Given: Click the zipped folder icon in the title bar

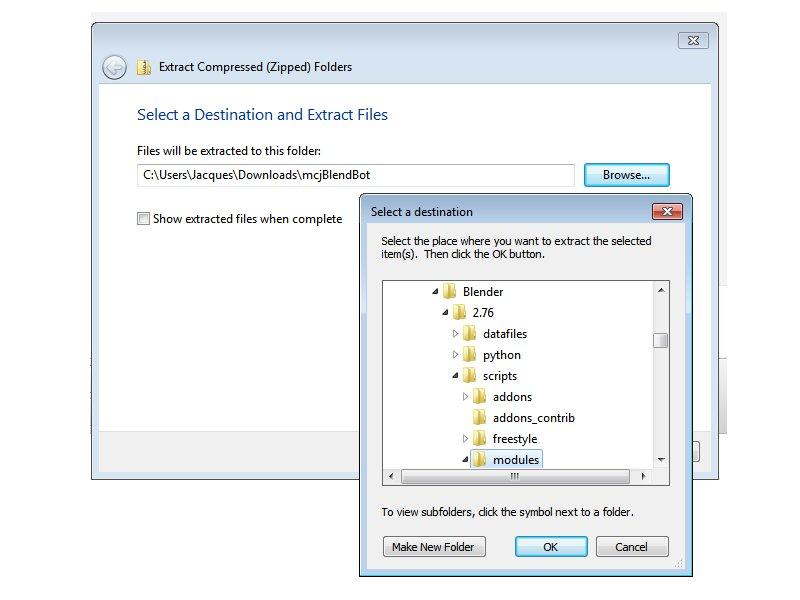Looking at the screenshot, I should pyautogui.click(x=144, y=67).
